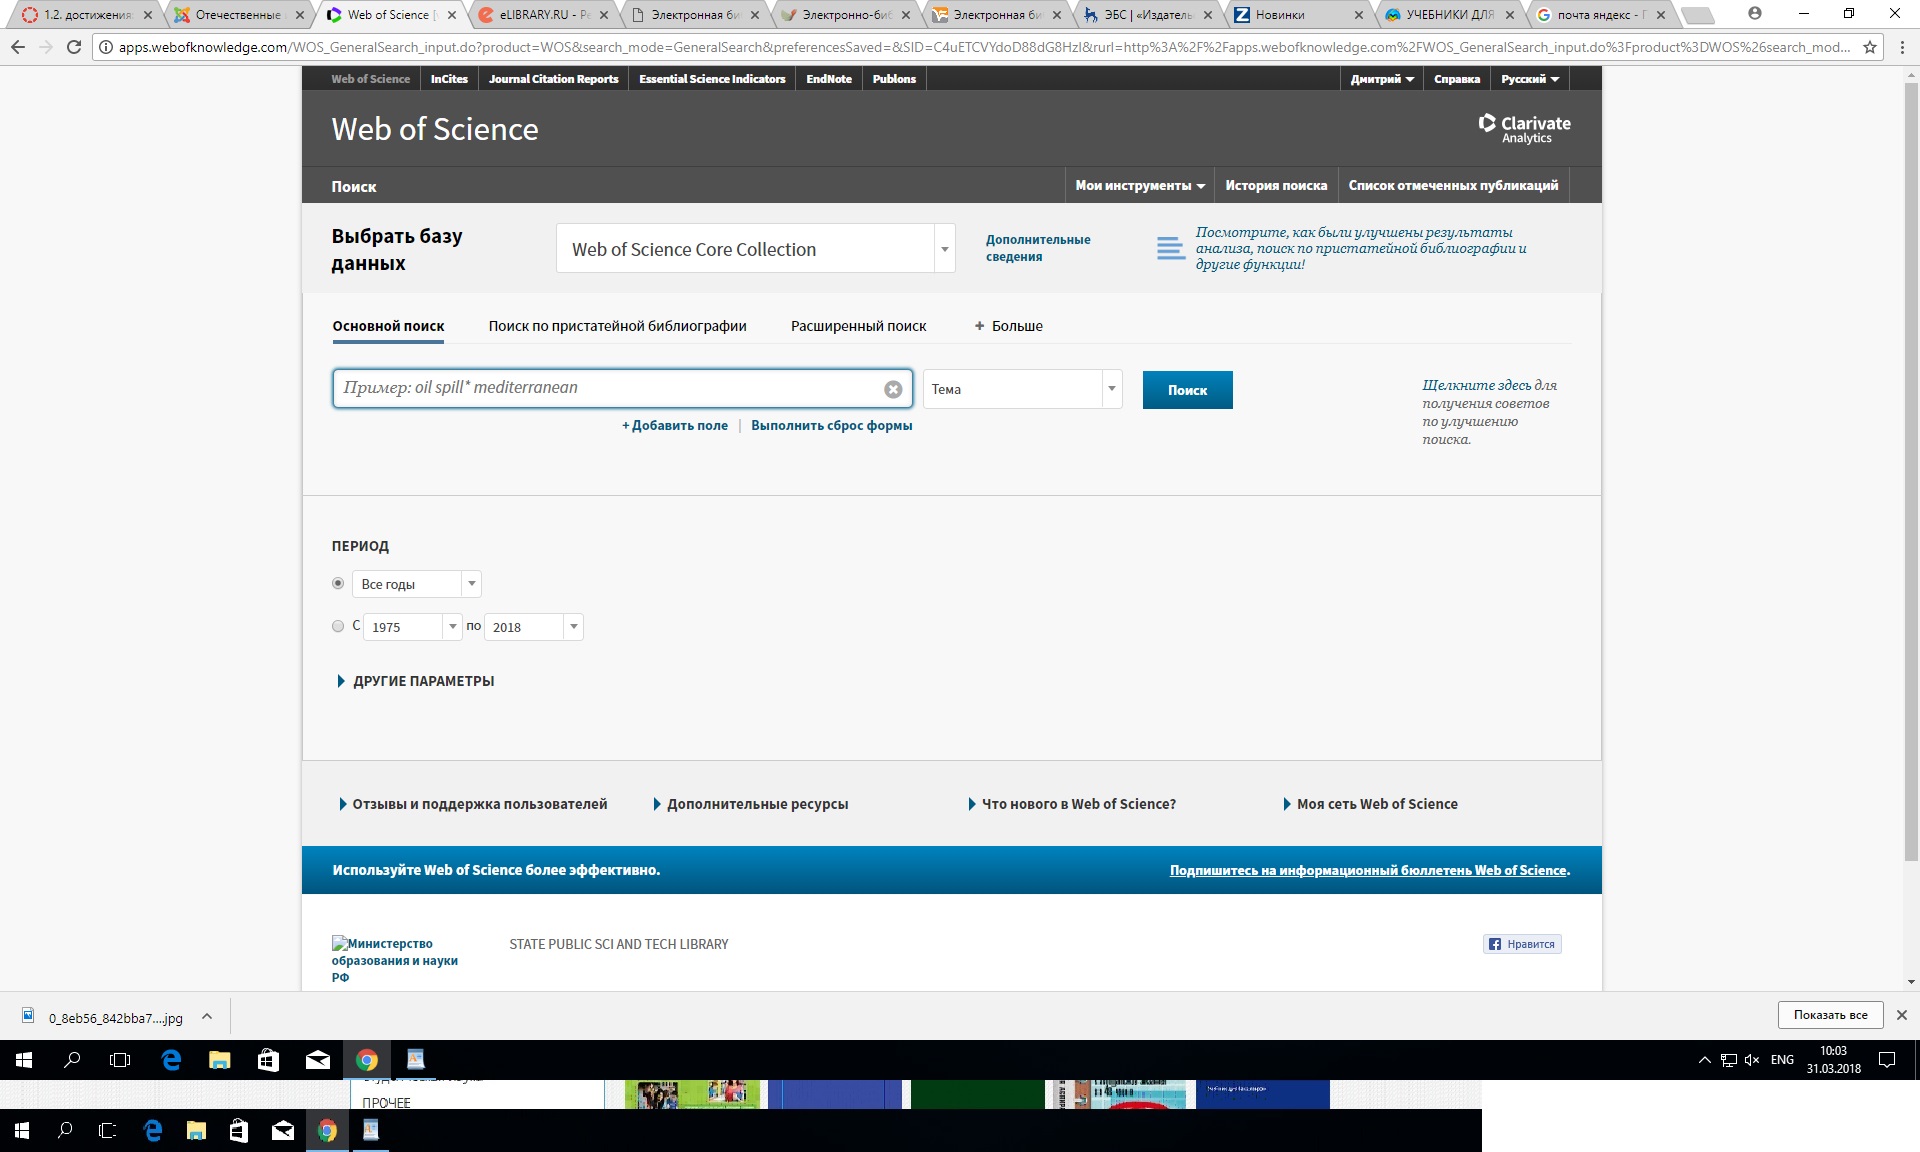Click the Clarivate Analytics logo

[x=1524, y=128]
